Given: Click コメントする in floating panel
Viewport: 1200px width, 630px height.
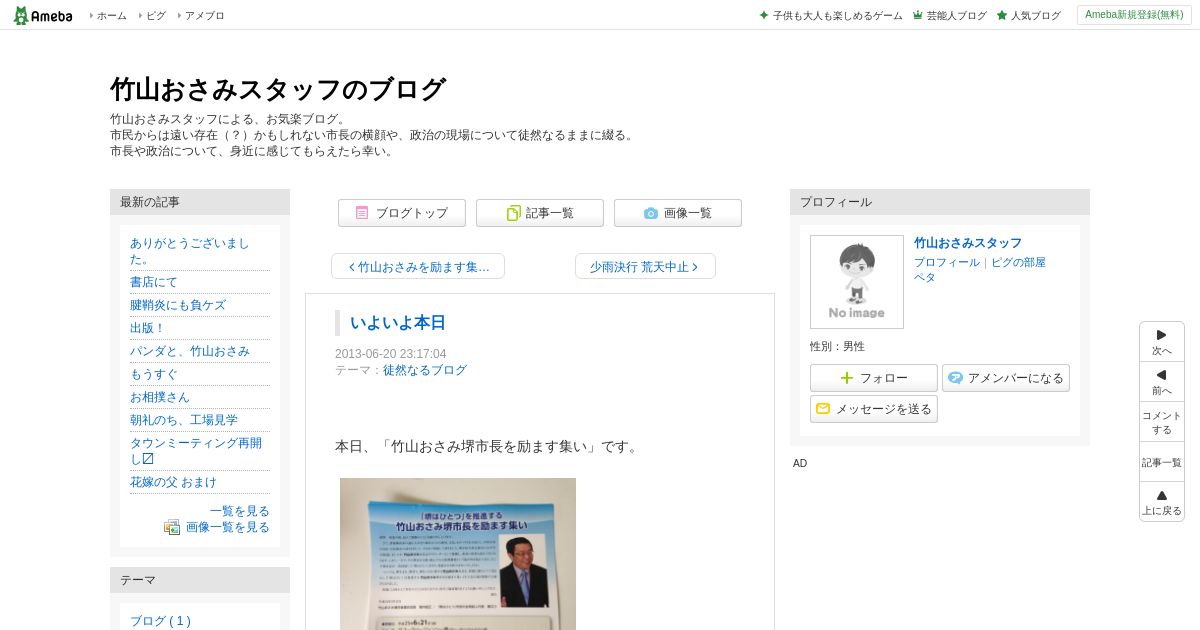Looking at the screenshot, I should pyautogui.click(x=1162, y=422).
